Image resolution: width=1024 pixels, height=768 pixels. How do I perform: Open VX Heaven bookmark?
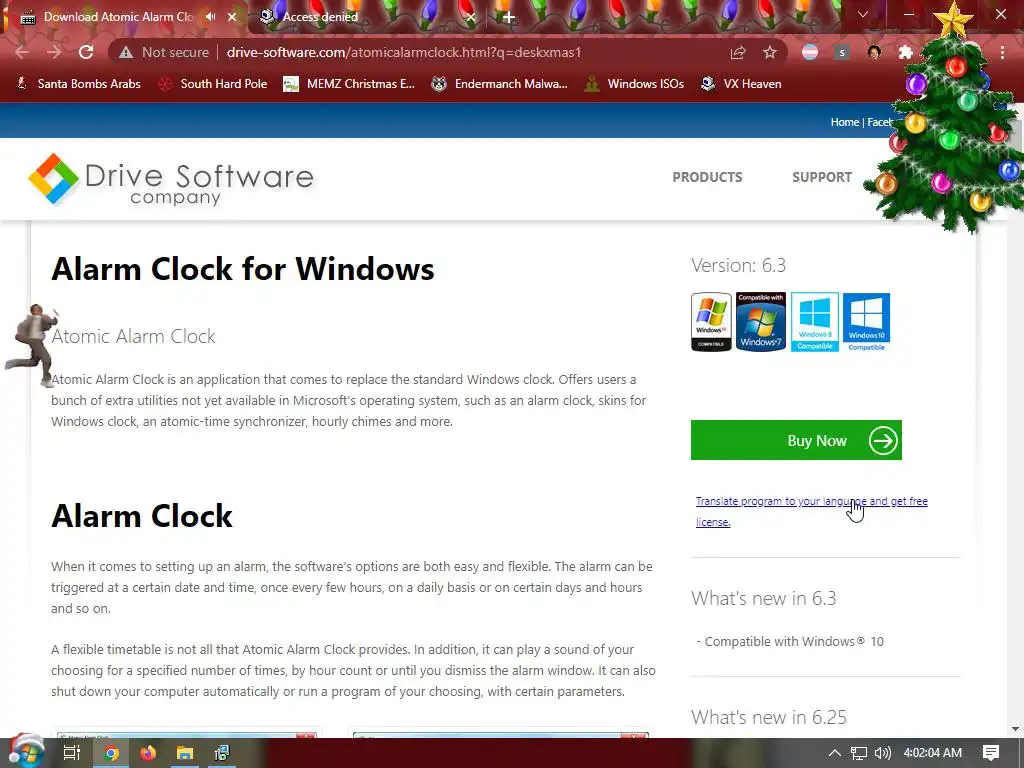(741, 84)
